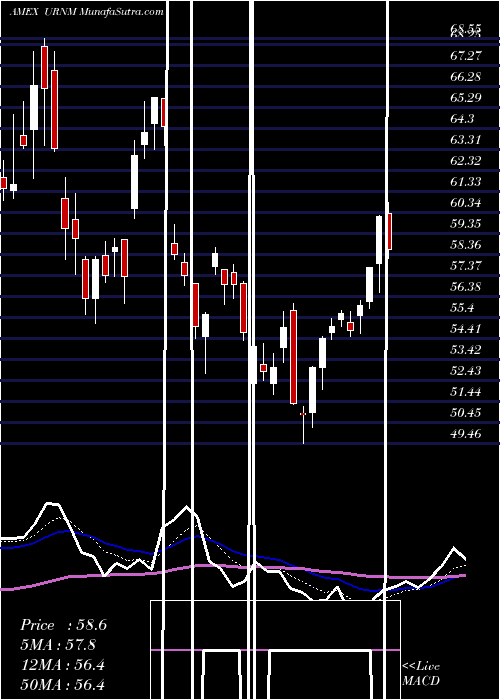Click the 49.46 price axis label
This screenshot has height=700, width=500.
[x=466, y=433]
